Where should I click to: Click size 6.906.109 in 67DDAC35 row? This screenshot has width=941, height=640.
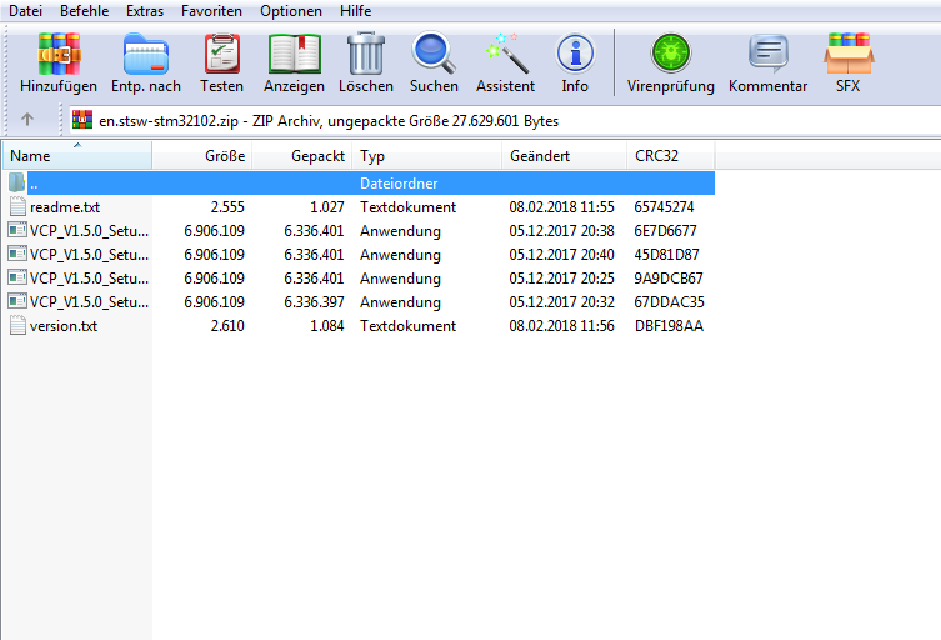pyautogui.click(x=214, y=302)
